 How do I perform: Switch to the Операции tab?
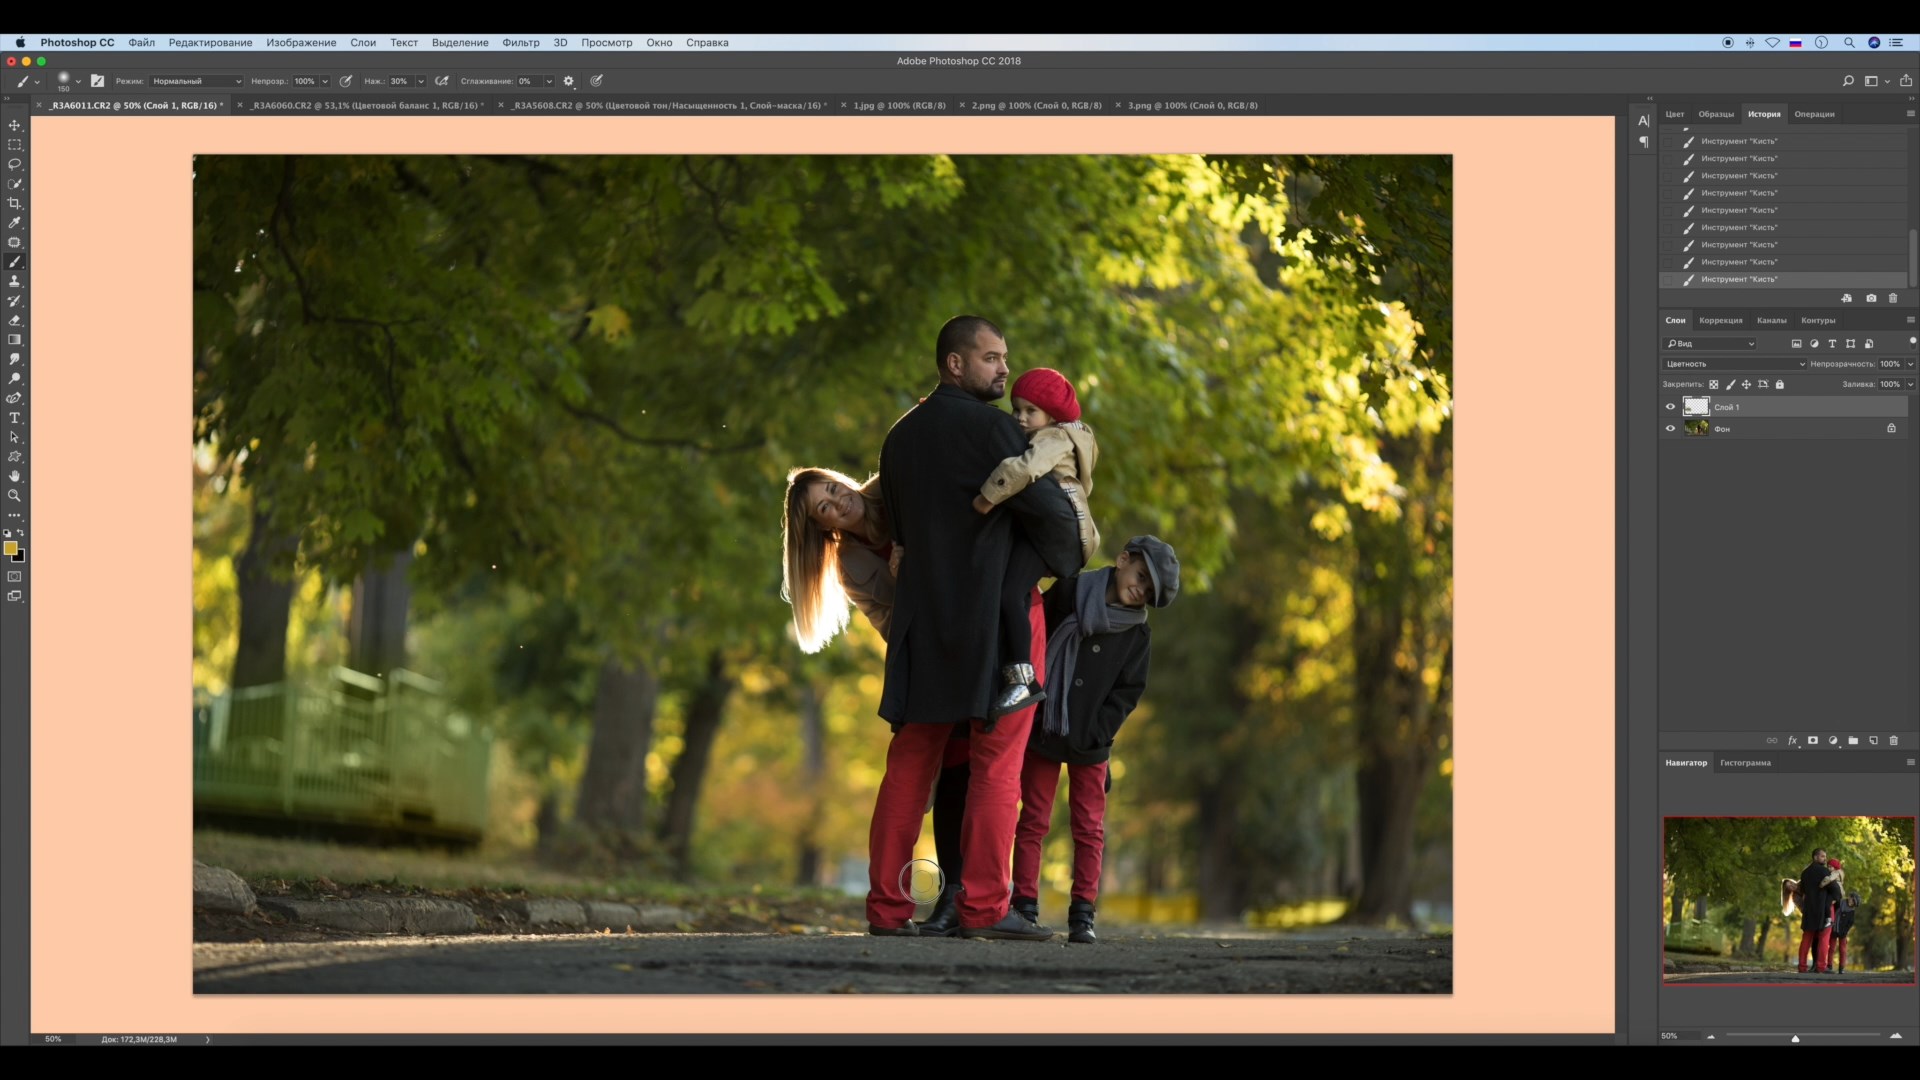pyautogui.click(x=1814, y=114)
